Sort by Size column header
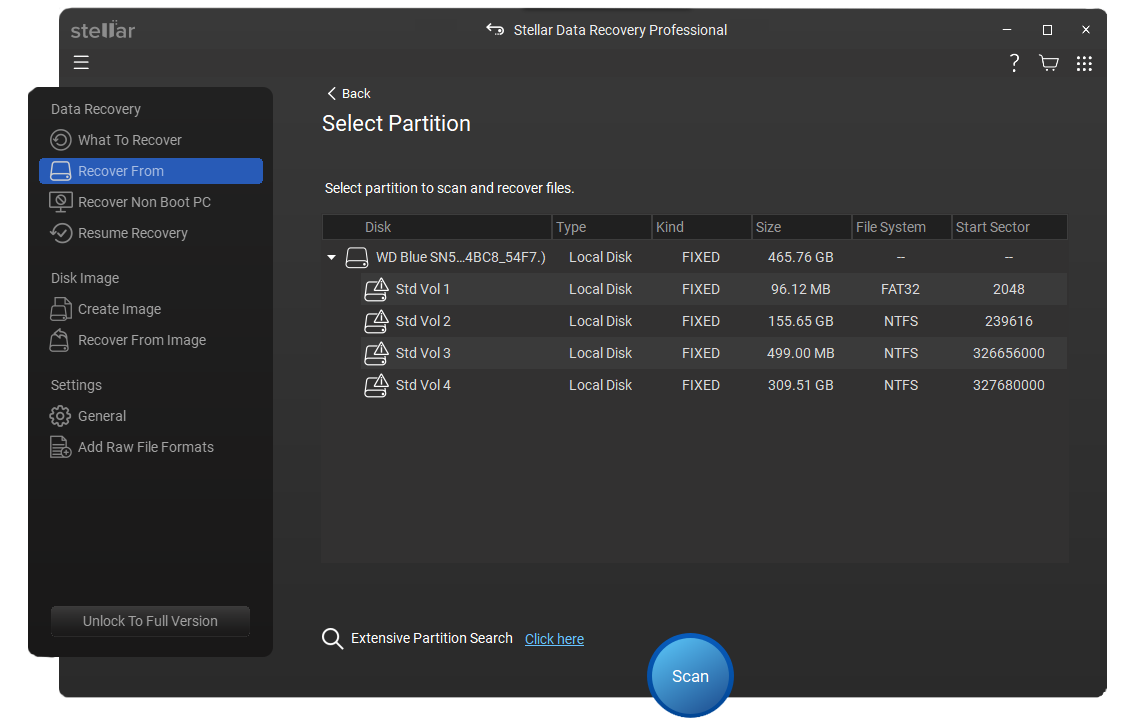 point(801,227)
